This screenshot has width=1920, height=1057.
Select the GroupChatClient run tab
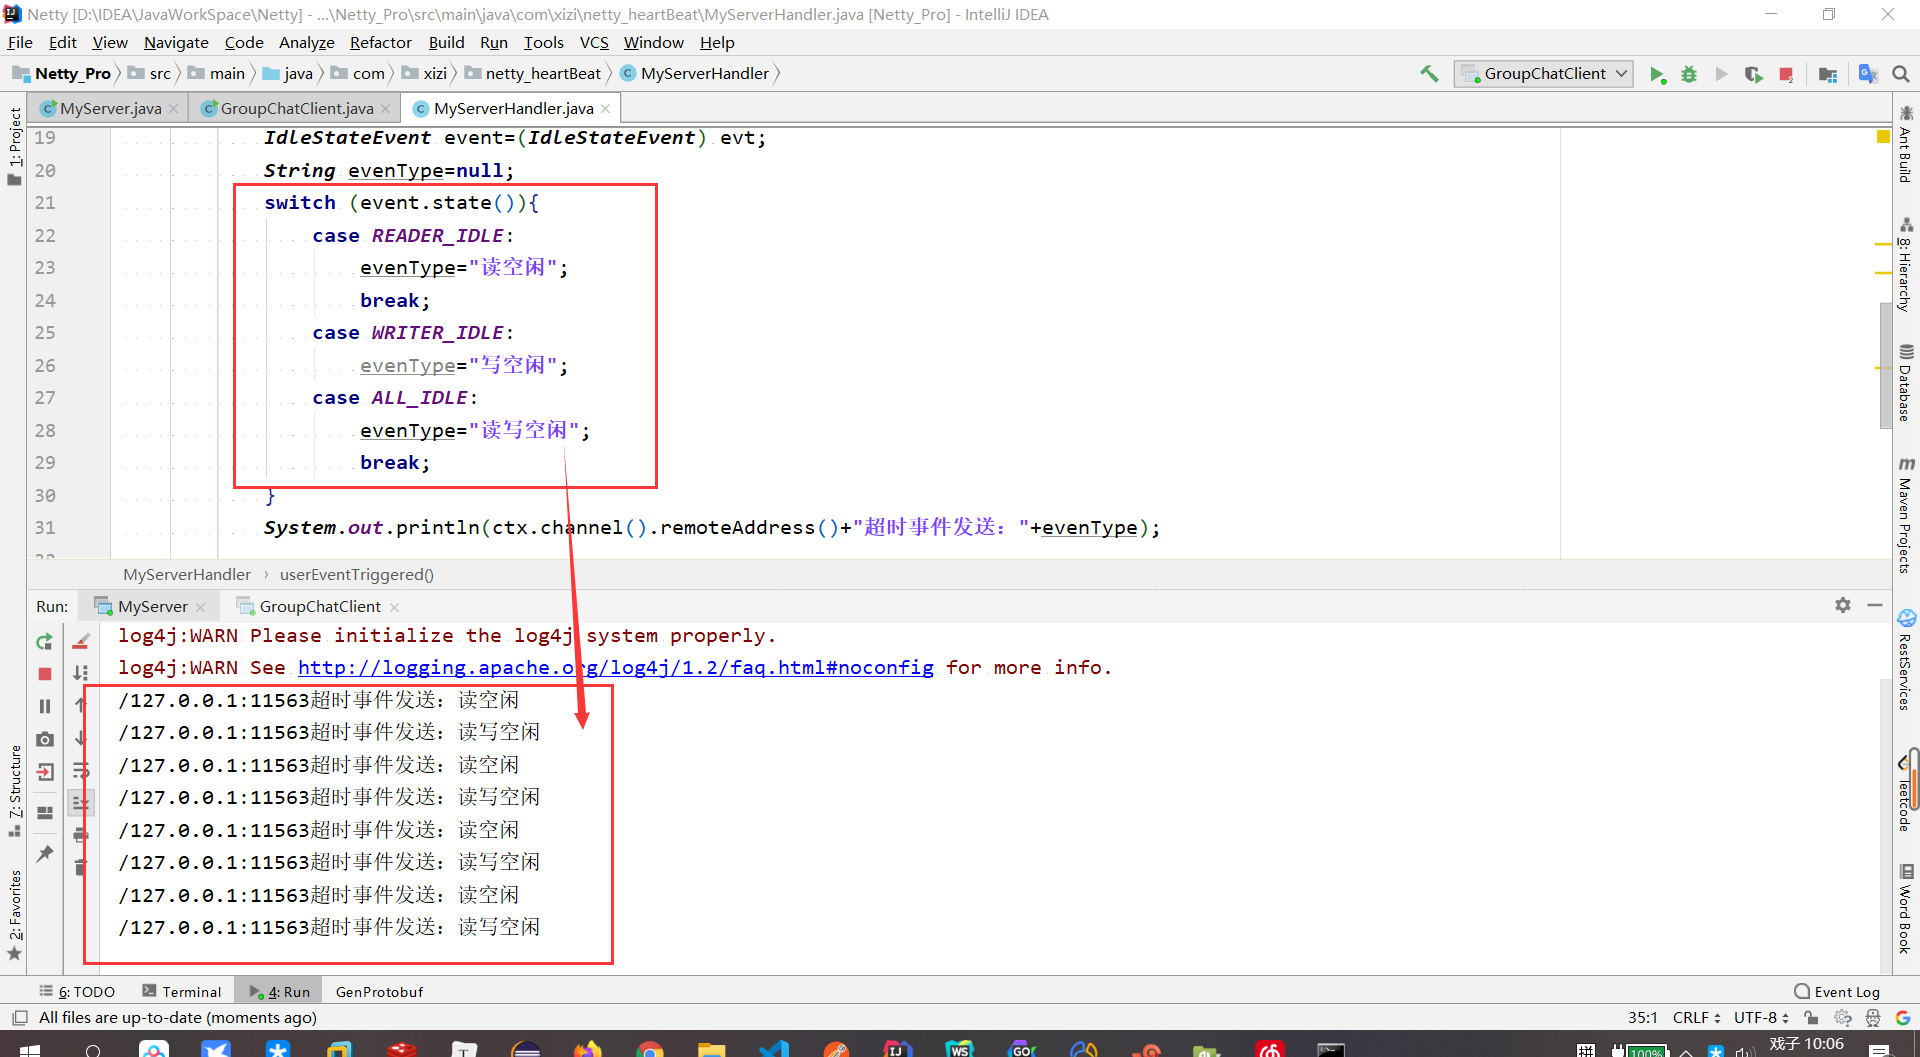coord(320,606)
